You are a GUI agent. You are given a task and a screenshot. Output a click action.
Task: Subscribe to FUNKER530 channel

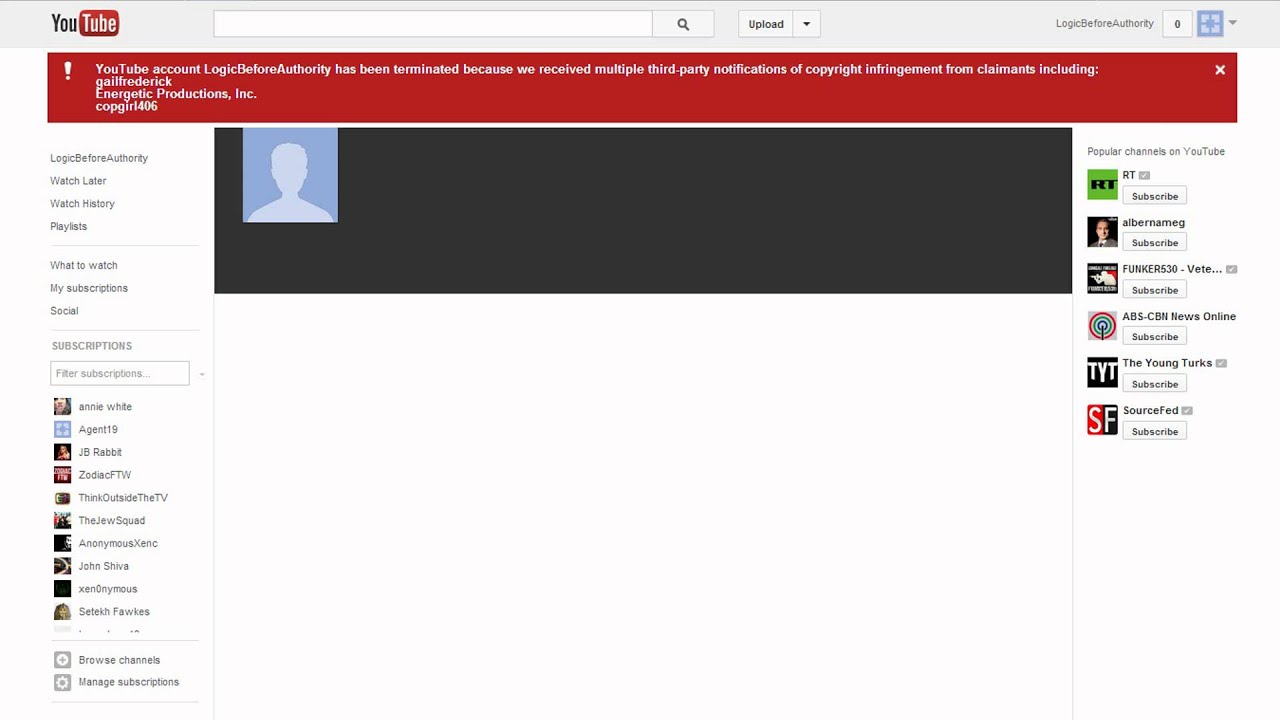[1155, 290]
